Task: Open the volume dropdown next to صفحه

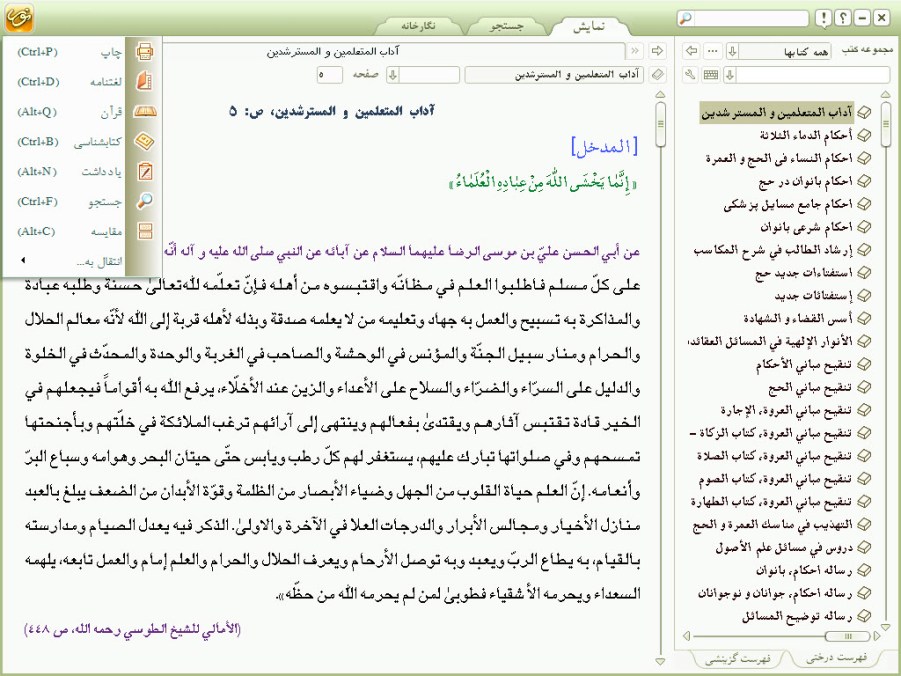Action: [x=392, y=75]
